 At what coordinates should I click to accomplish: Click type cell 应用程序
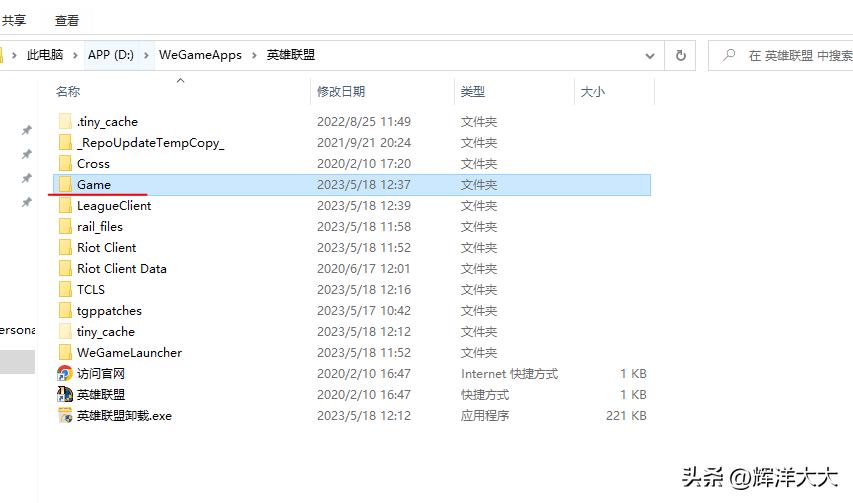pos(485,415)
